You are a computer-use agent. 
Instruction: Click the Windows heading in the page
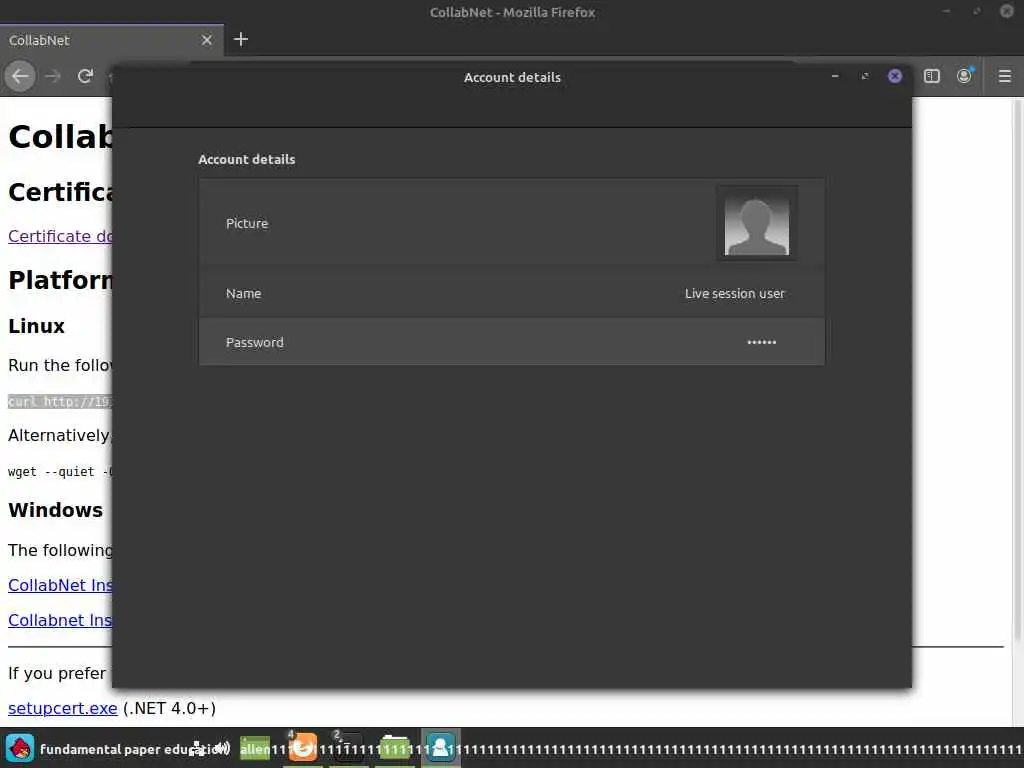(x=56, y=510)
